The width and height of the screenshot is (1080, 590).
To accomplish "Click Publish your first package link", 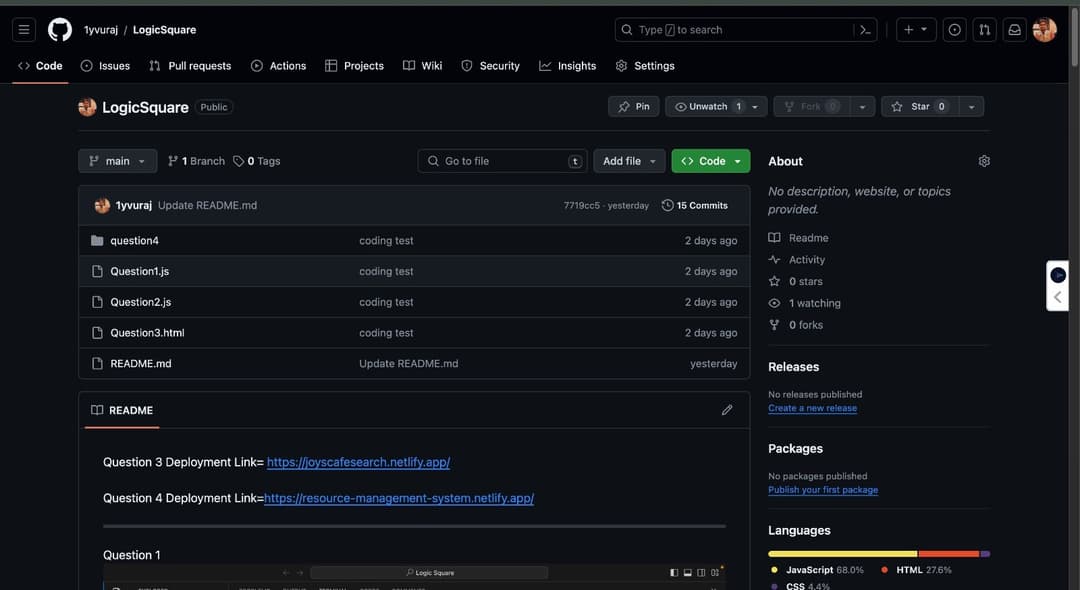I will pos(822,489).
